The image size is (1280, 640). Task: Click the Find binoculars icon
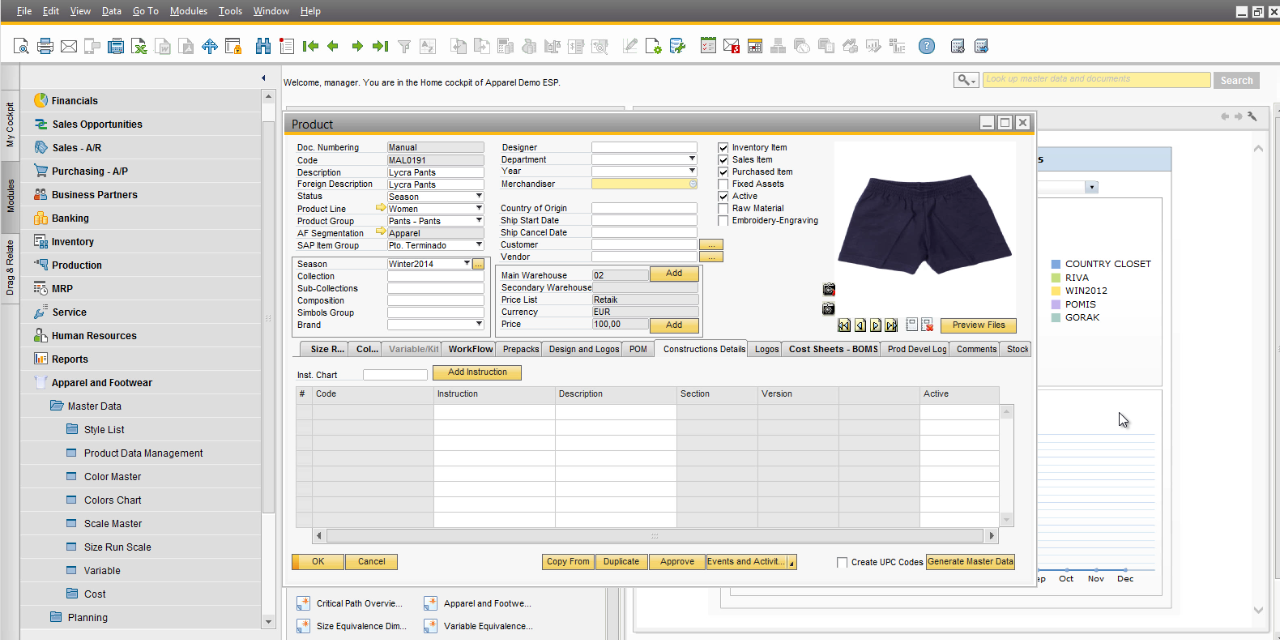[x=264, y=46]
